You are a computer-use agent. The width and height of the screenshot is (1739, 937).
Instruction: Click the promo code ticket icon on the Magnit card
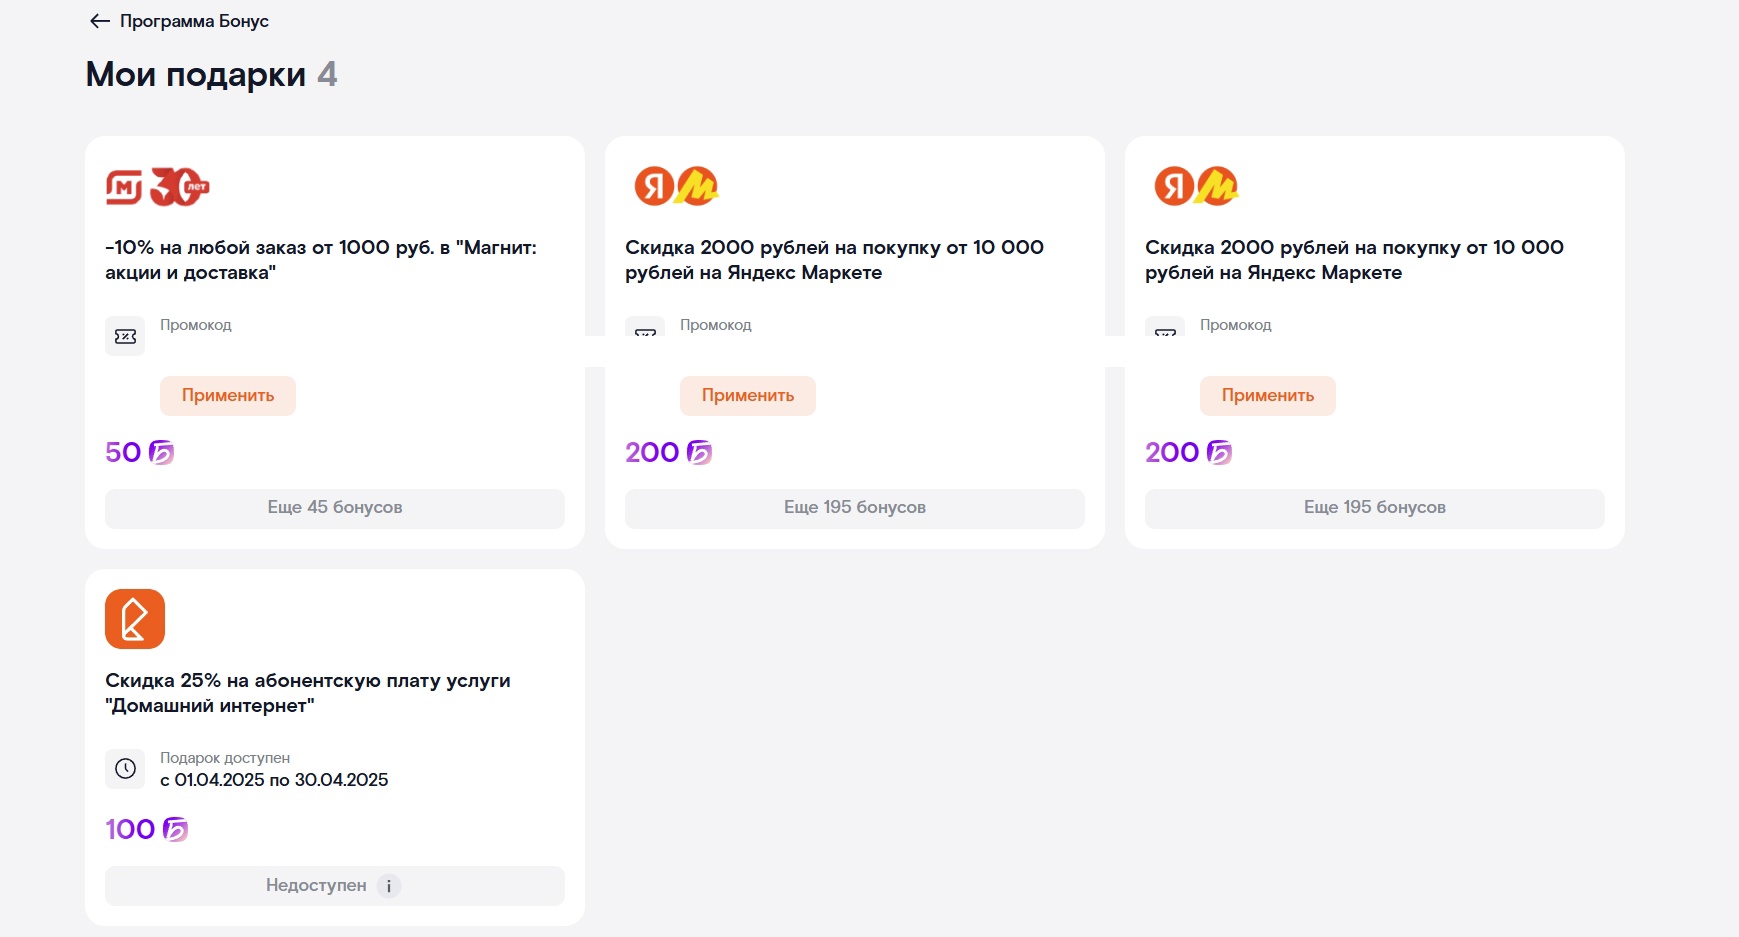pos(125,336)
